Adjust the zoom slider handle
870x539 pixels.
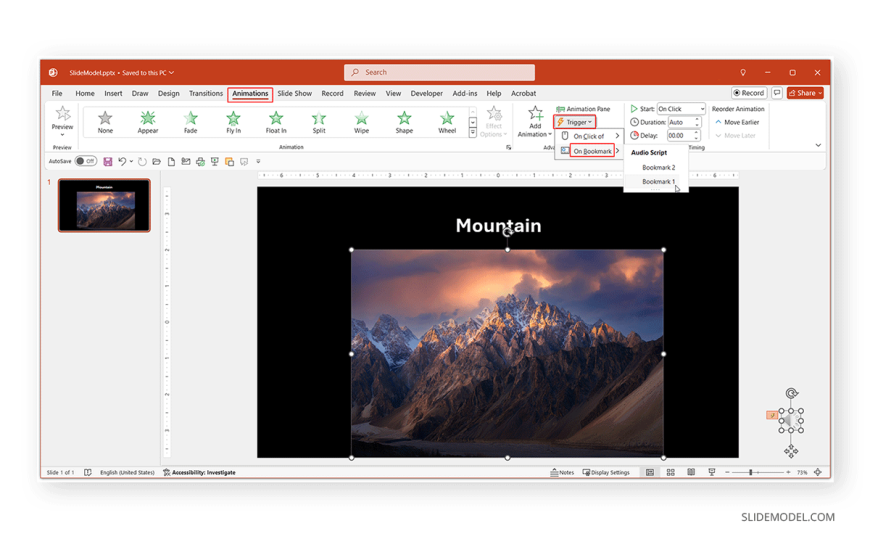click(750, 472)
